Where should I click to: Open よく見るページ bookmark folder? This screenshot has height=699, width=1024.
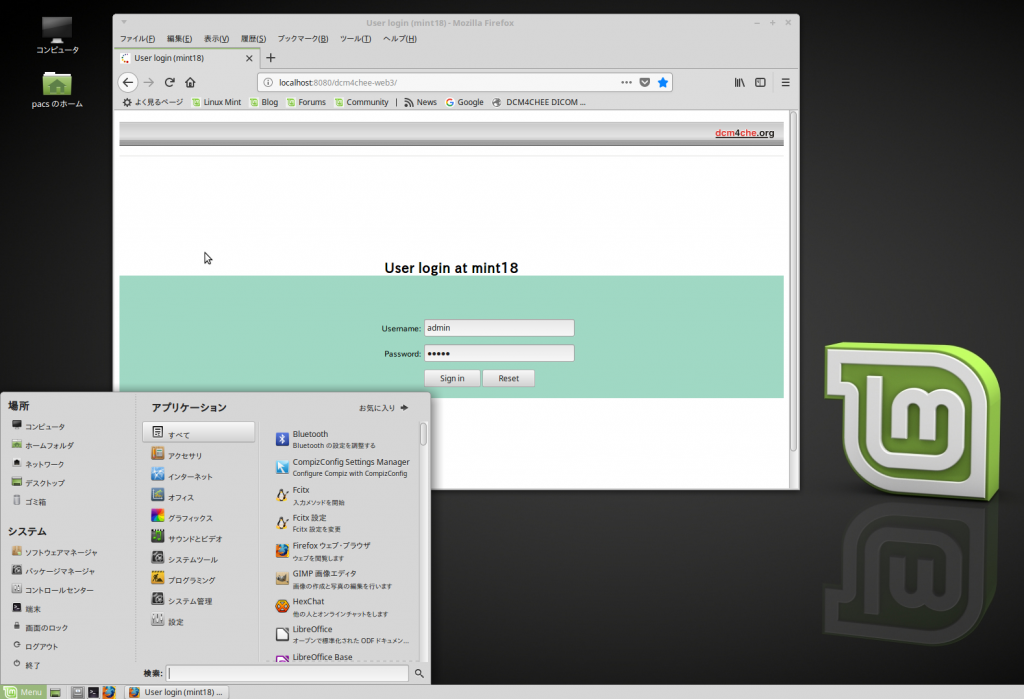tap(153, 102)
